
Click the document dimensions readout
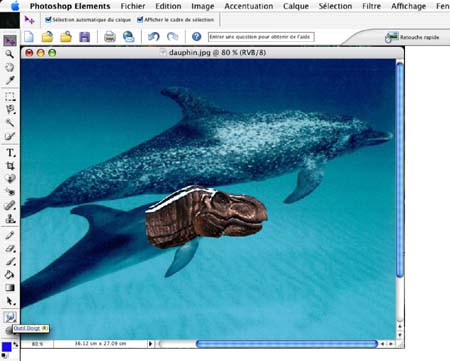pyautogui.click(x=100, y=343)
